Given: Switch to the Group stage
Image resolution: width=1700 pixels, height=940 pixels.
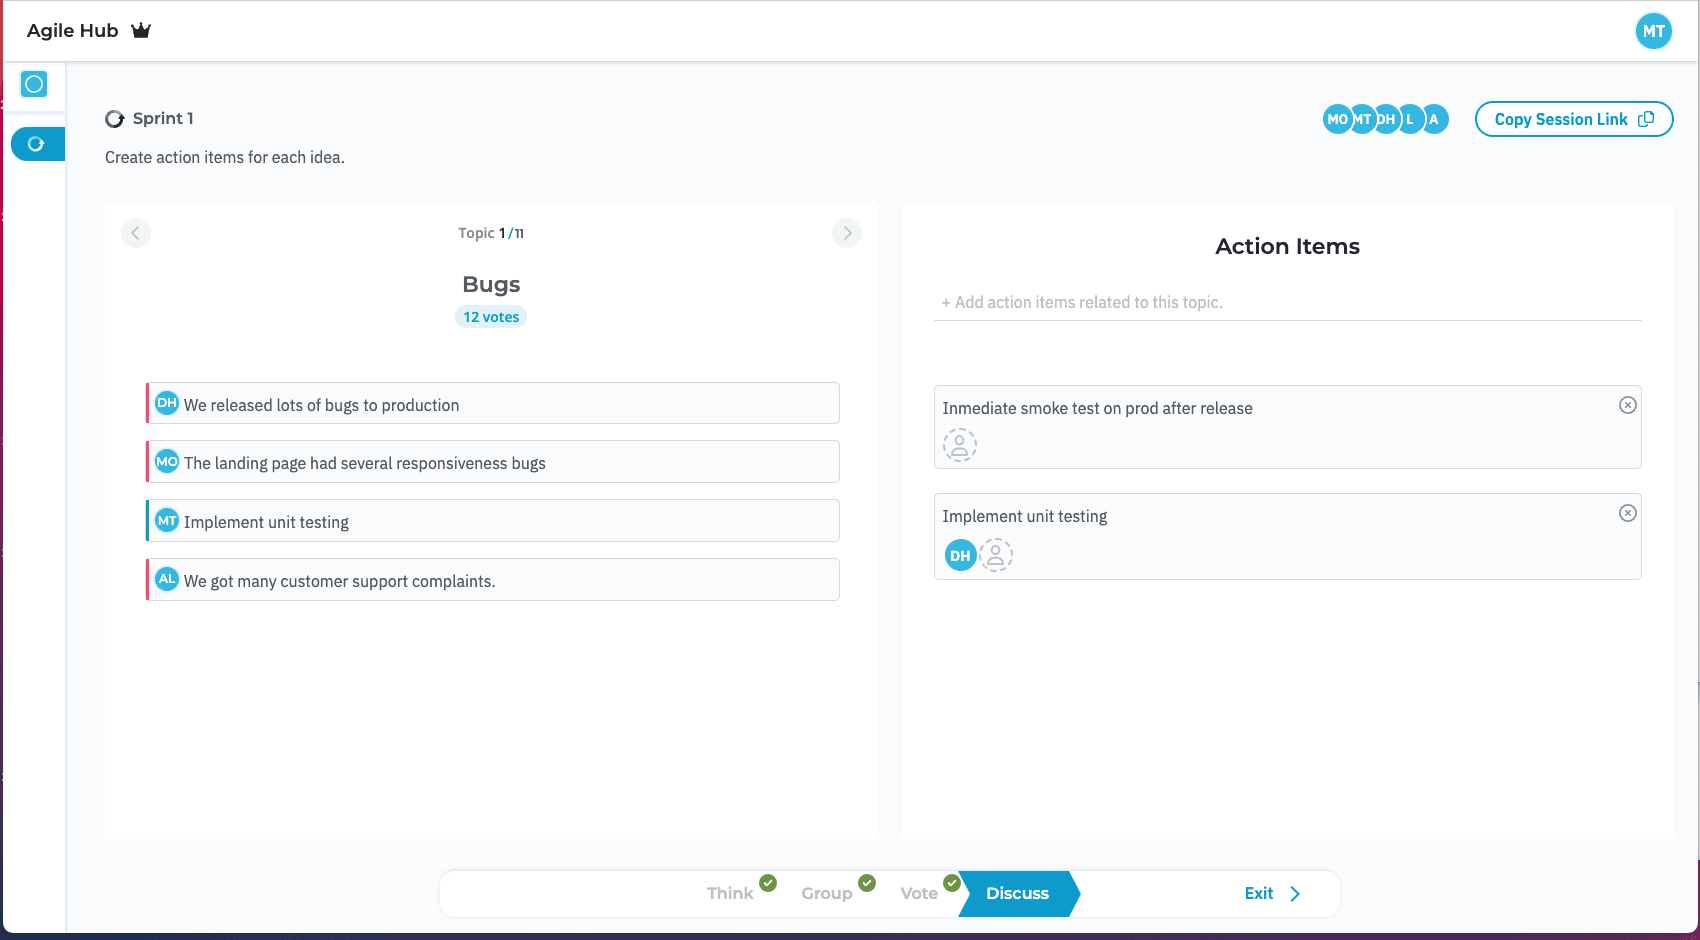Looking at the screenshot, I should click(x=826, y=893).
